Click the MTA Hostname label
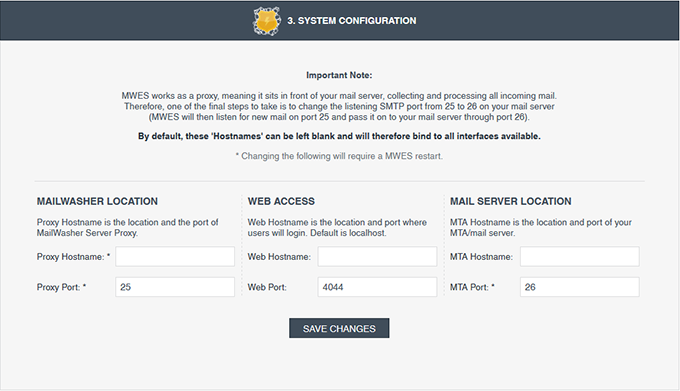Viewport: 680px width, 391px height. point(481,257)
